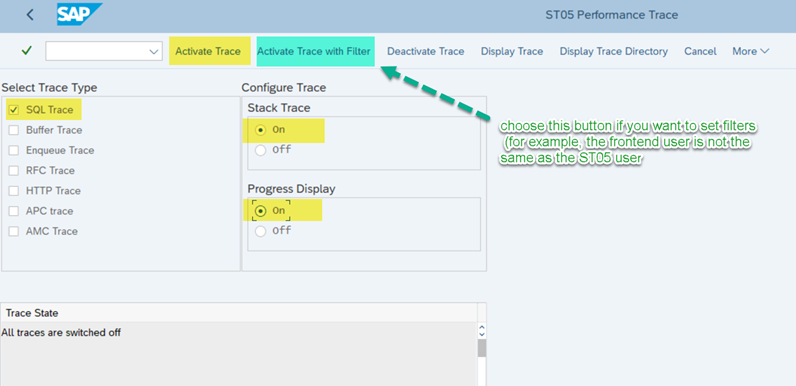The height and width of the screenshot is (386, 796).
Task: Set Stack Trace to Off
Action: pos(260,150)
